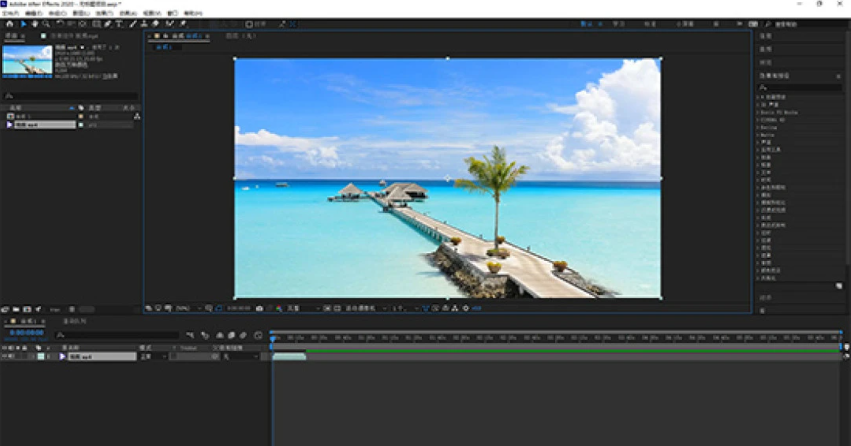Select the Home icon in the toolbar
The width and height of the screenshot is (851, 446).
click(x=8, y=23)
